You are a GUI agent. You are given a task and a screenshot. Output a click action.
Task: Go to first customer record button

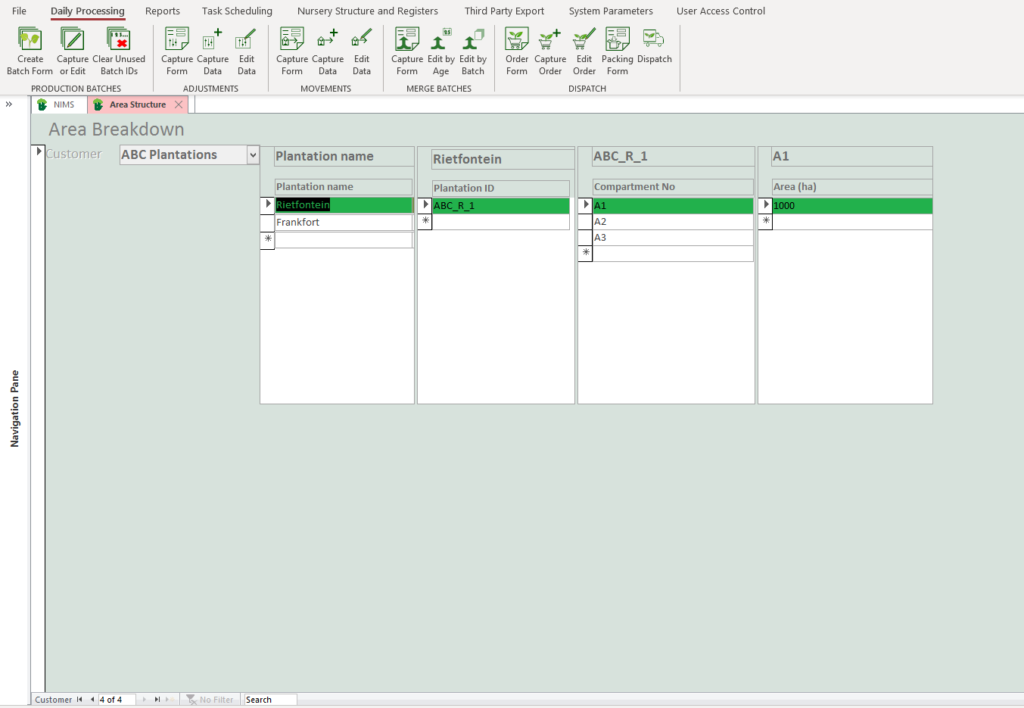pyautogui.click(x=80, y=700)
